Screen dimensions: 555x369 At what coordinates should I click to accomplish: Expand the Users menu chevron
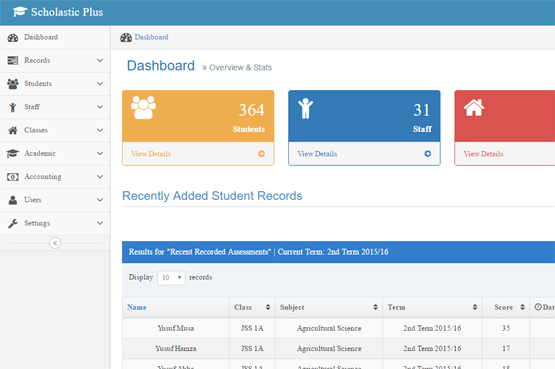pos(100,200)
